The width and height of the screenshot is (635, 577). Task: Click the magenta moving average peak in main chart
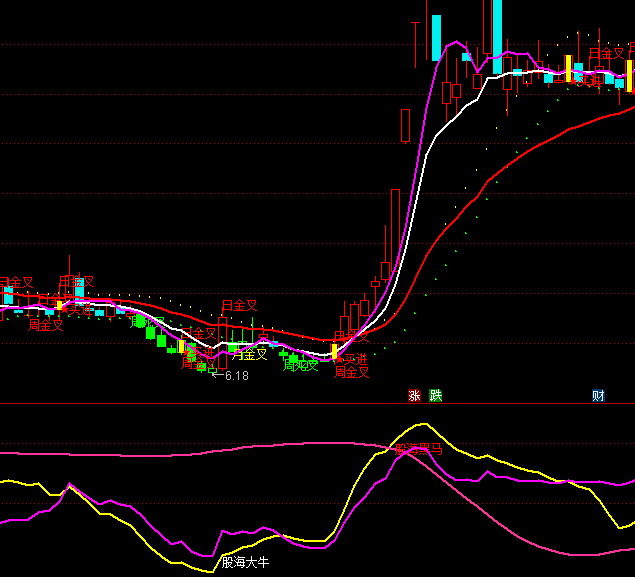(456, 43)
